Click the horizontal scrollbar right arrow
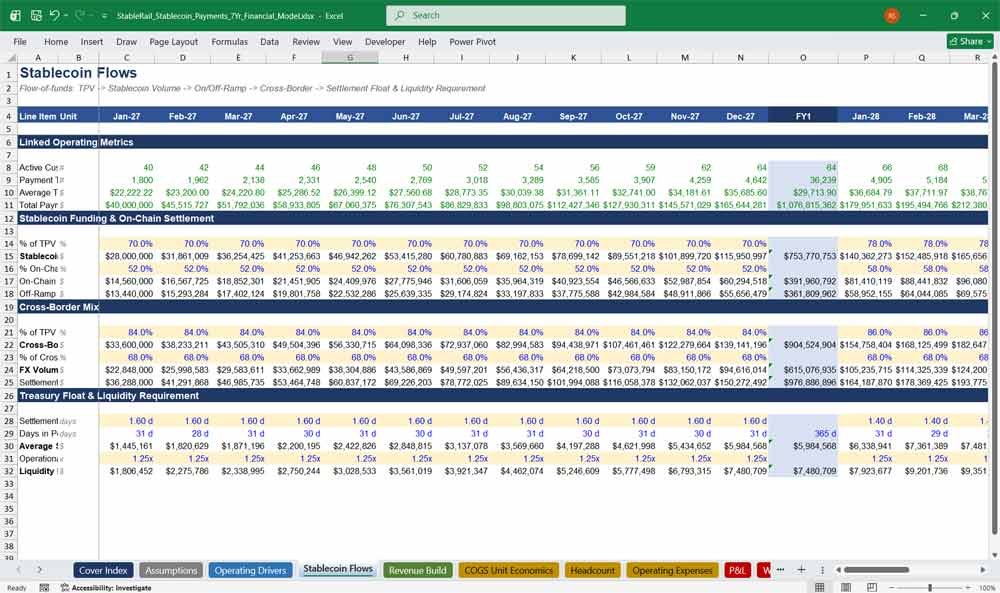 [983, 569]
